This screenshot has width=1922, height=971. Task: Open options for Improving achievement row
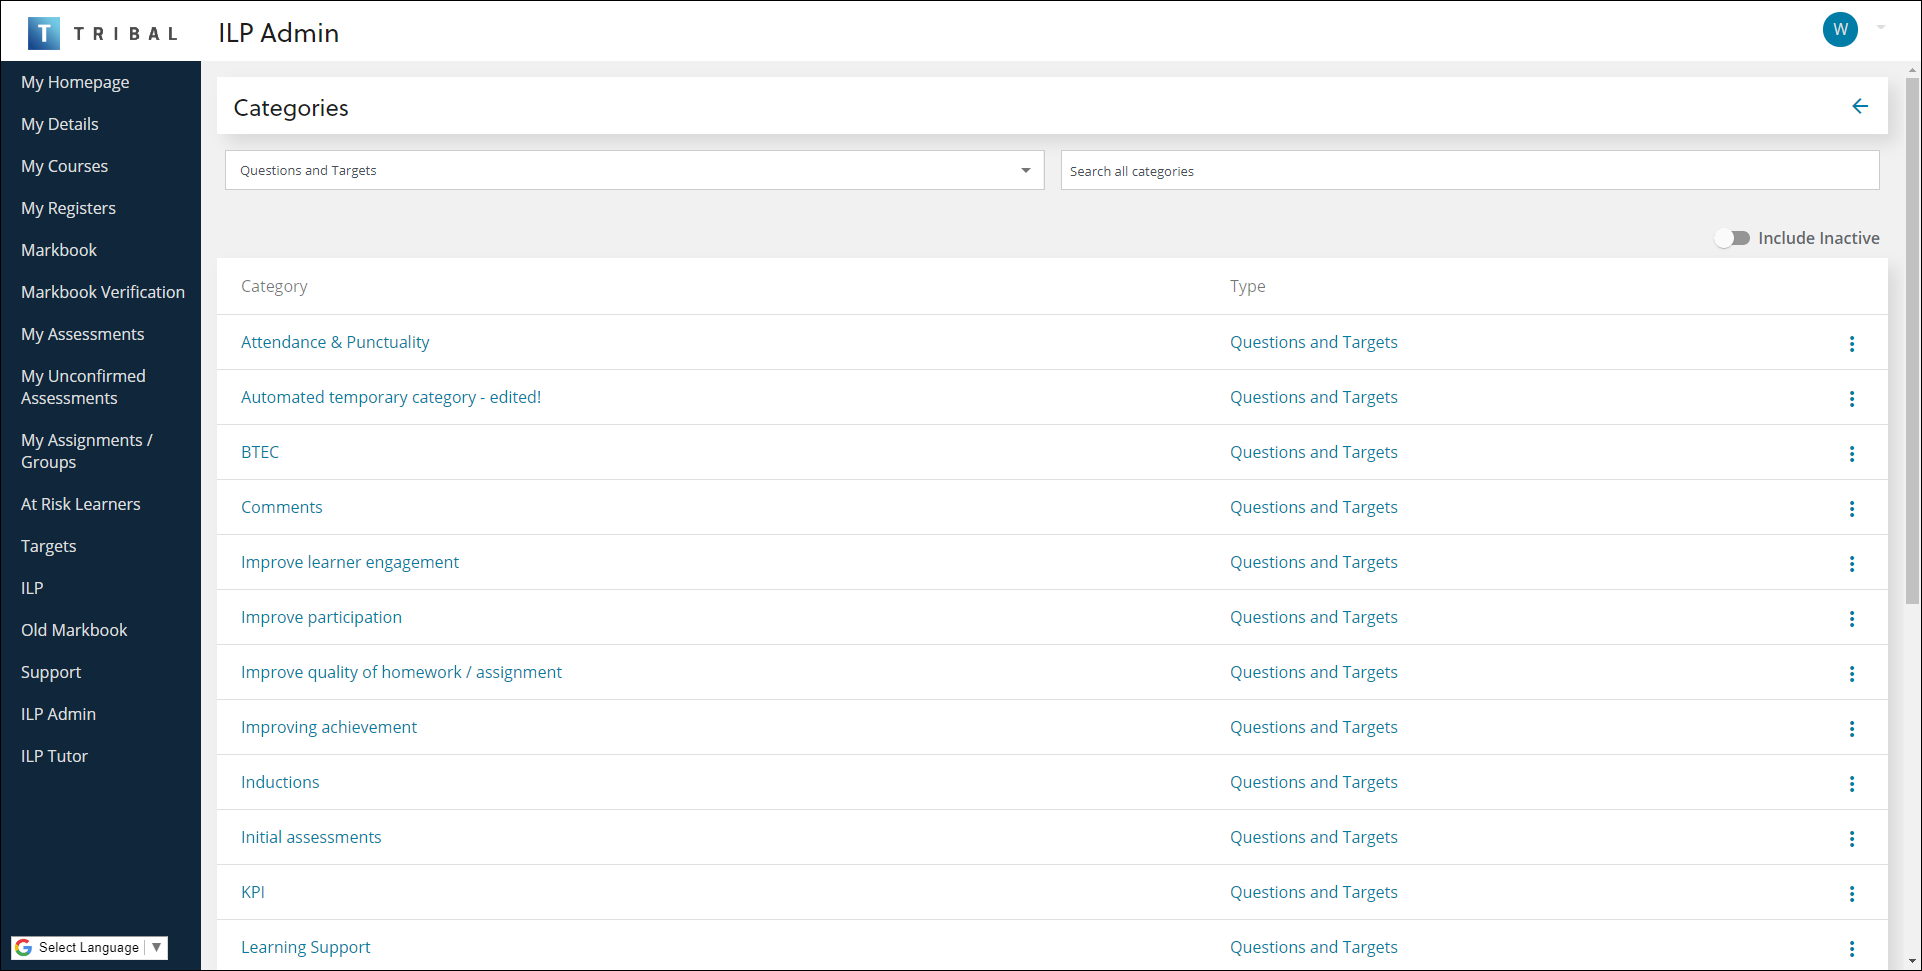point(1852,729)
